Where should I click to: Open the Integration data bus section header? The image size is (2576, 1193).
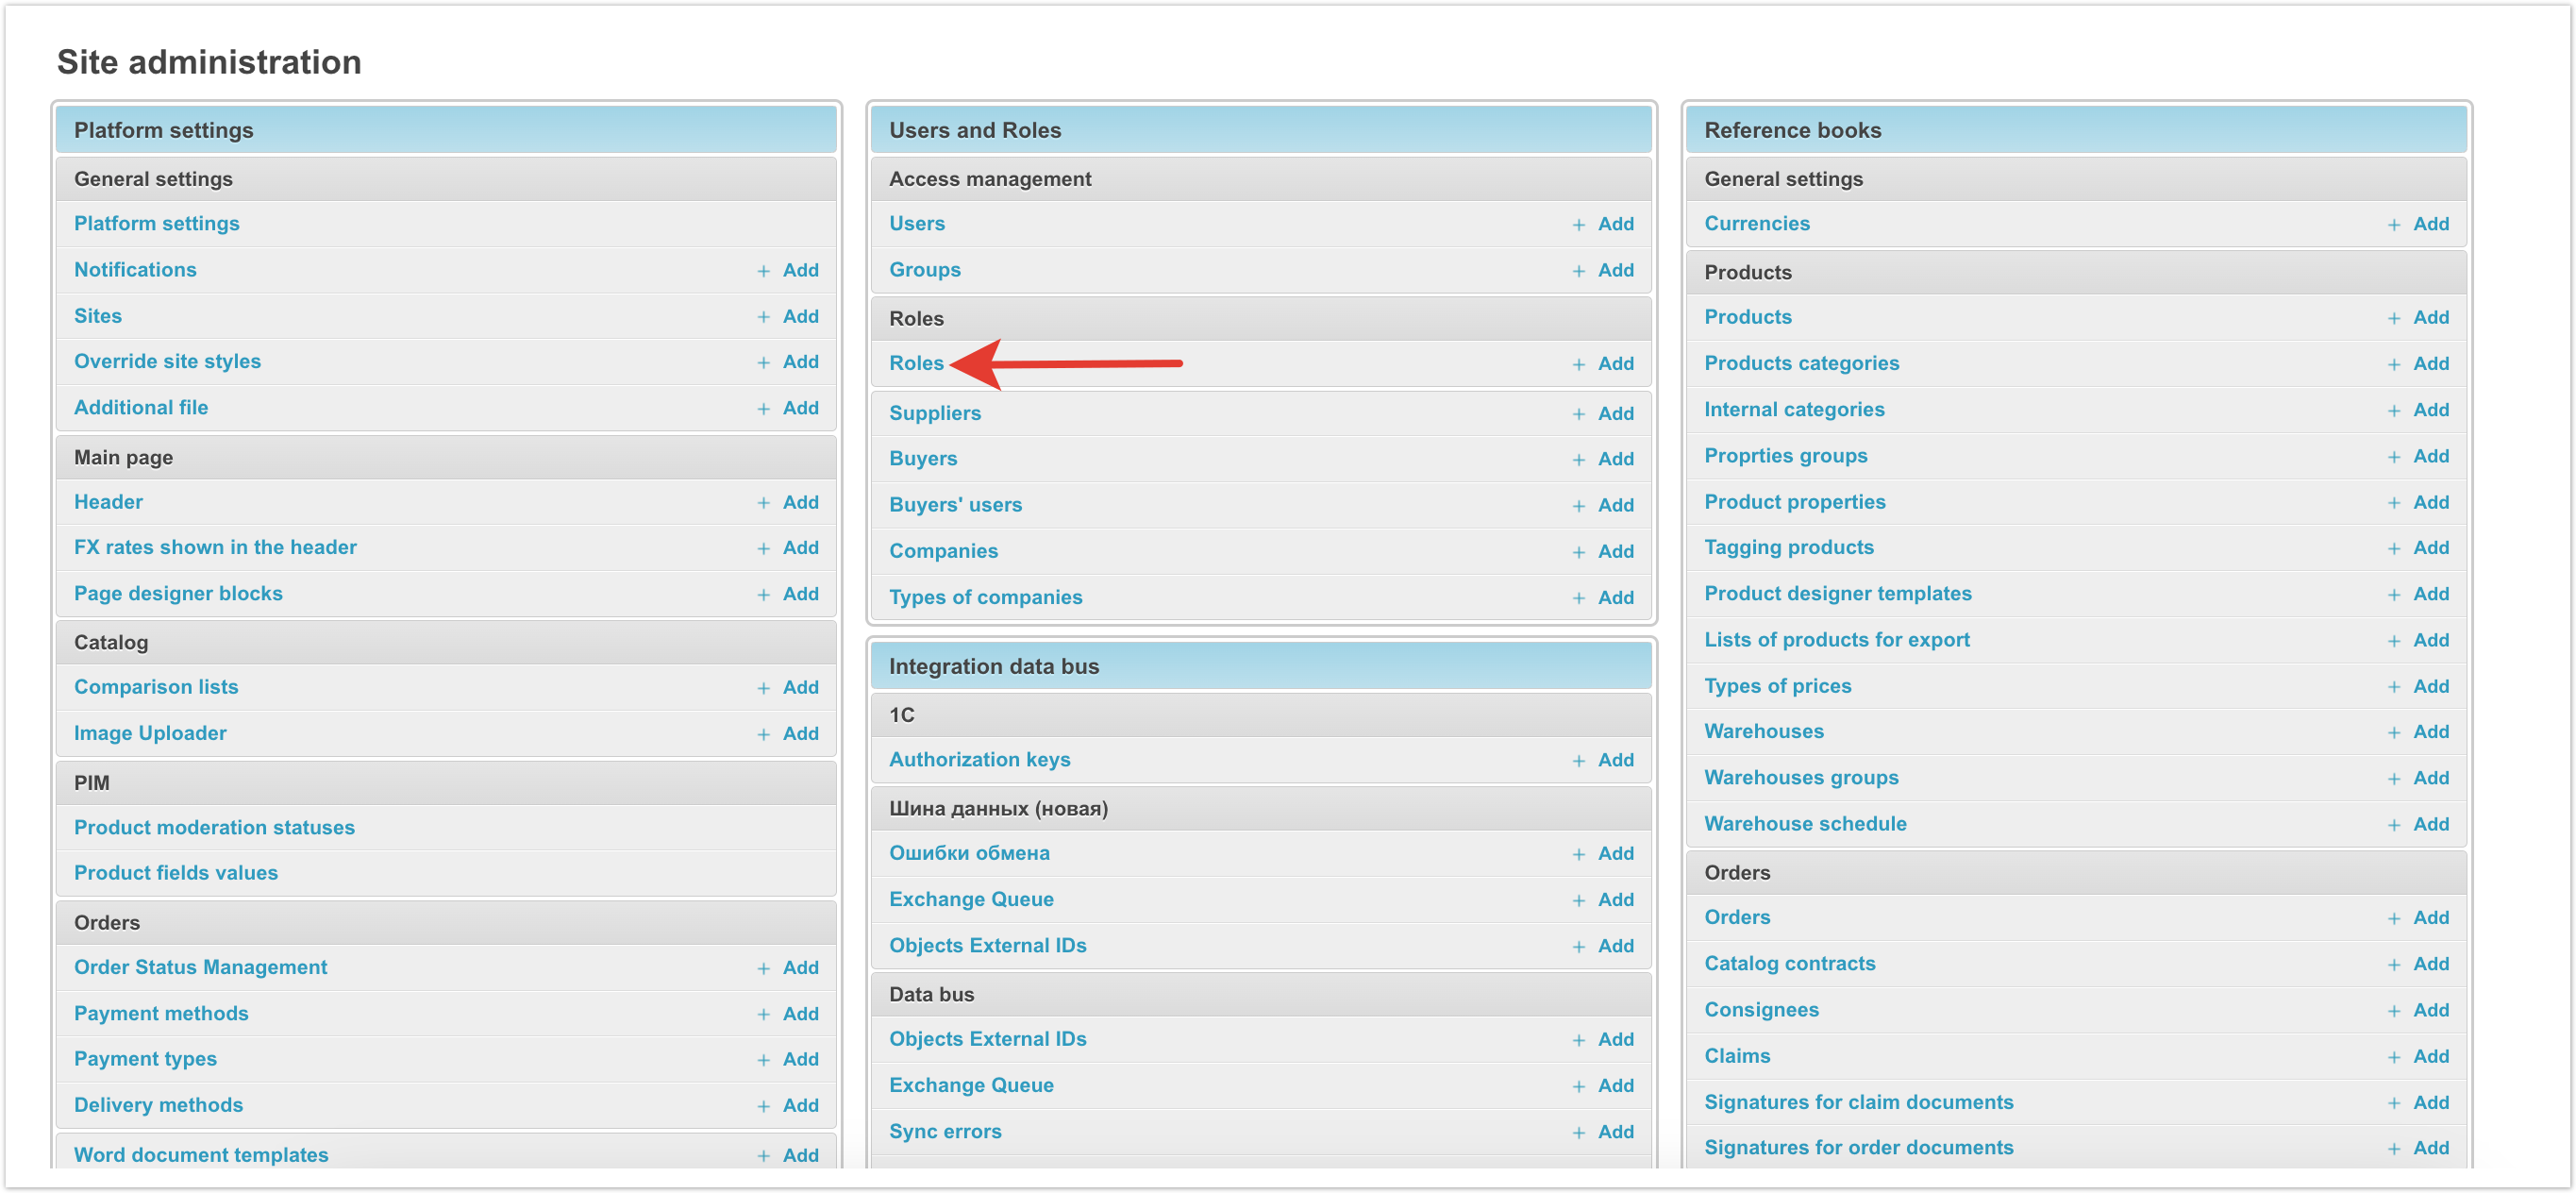click(993, 666)
